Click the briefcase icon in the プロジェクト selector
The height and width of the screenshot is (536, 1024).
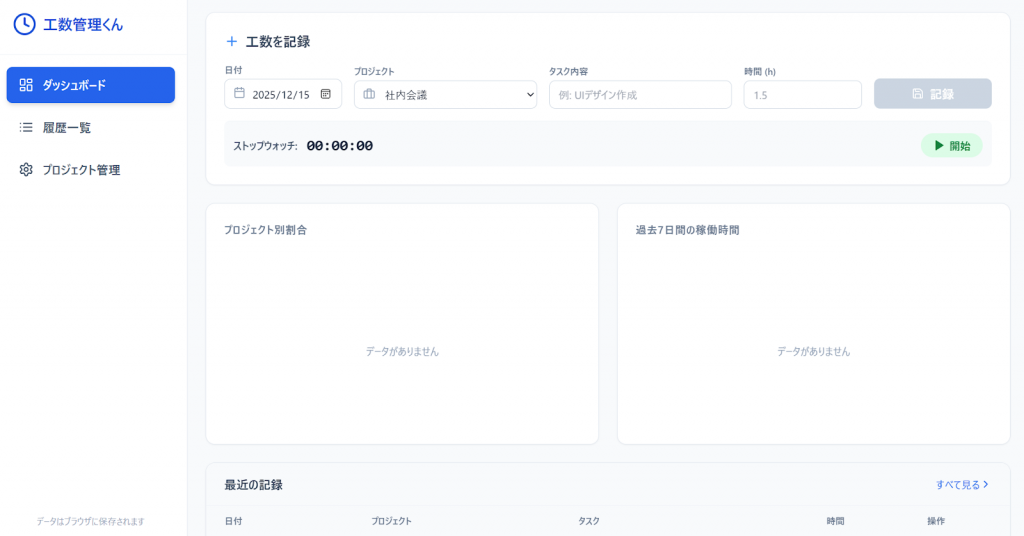(369, 94)
